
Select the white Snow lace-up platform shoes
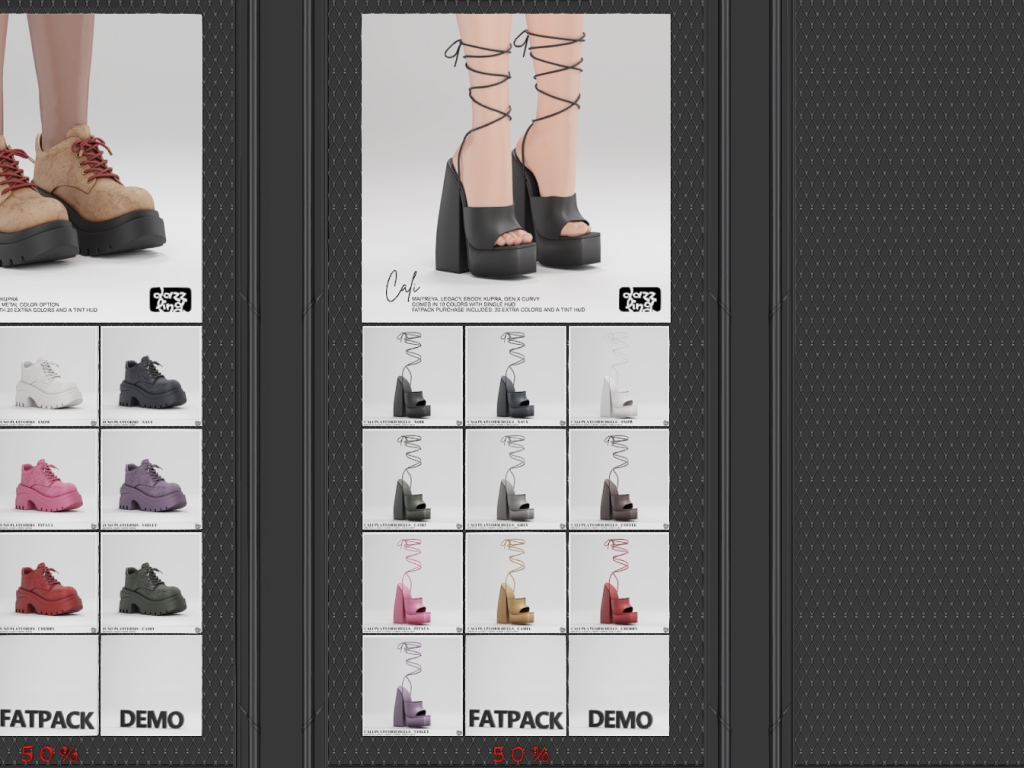(48, 376)
